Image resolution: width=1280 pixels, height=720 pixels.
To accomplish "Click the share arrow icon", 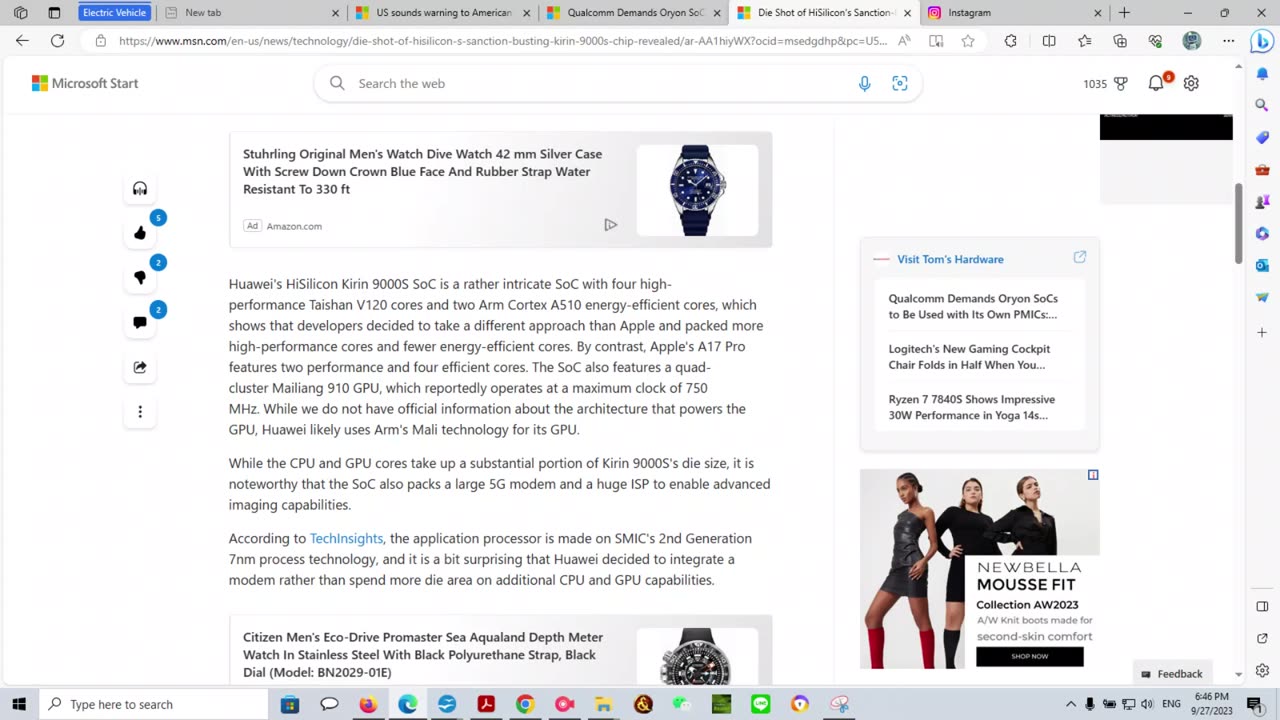I will (x=140, y=367).
